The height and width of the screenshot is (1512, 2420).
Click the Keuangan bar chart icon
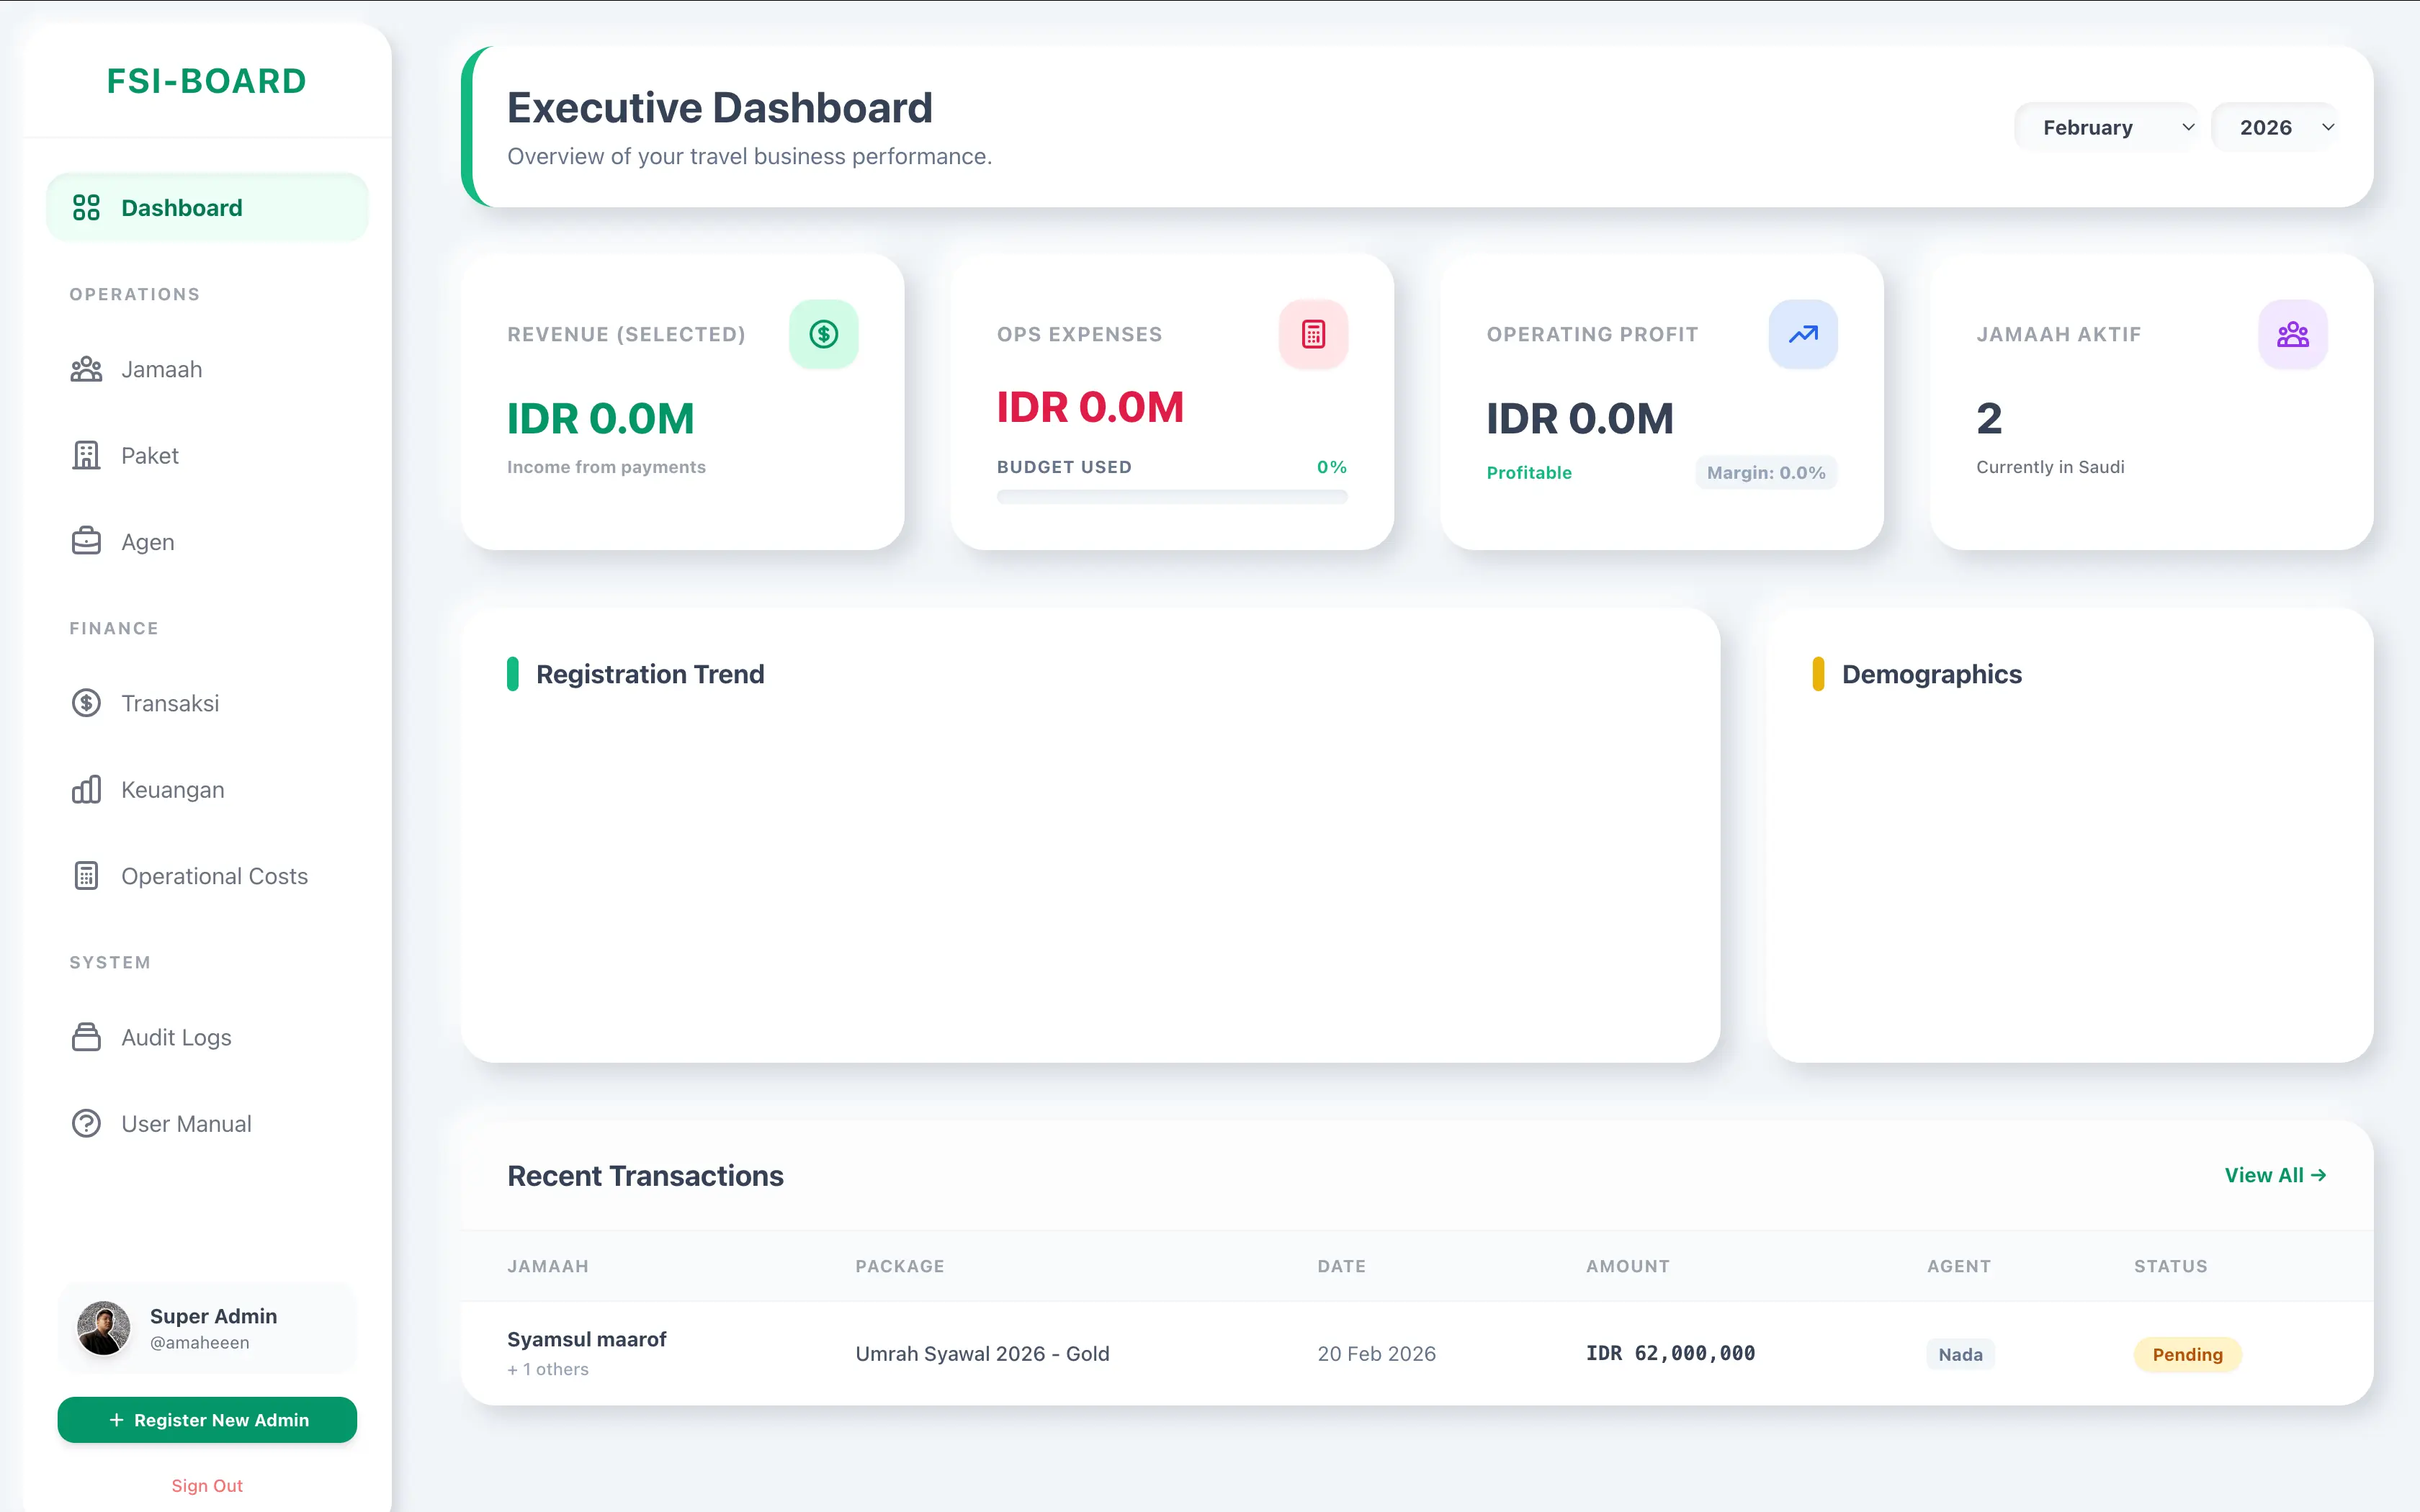86,790
